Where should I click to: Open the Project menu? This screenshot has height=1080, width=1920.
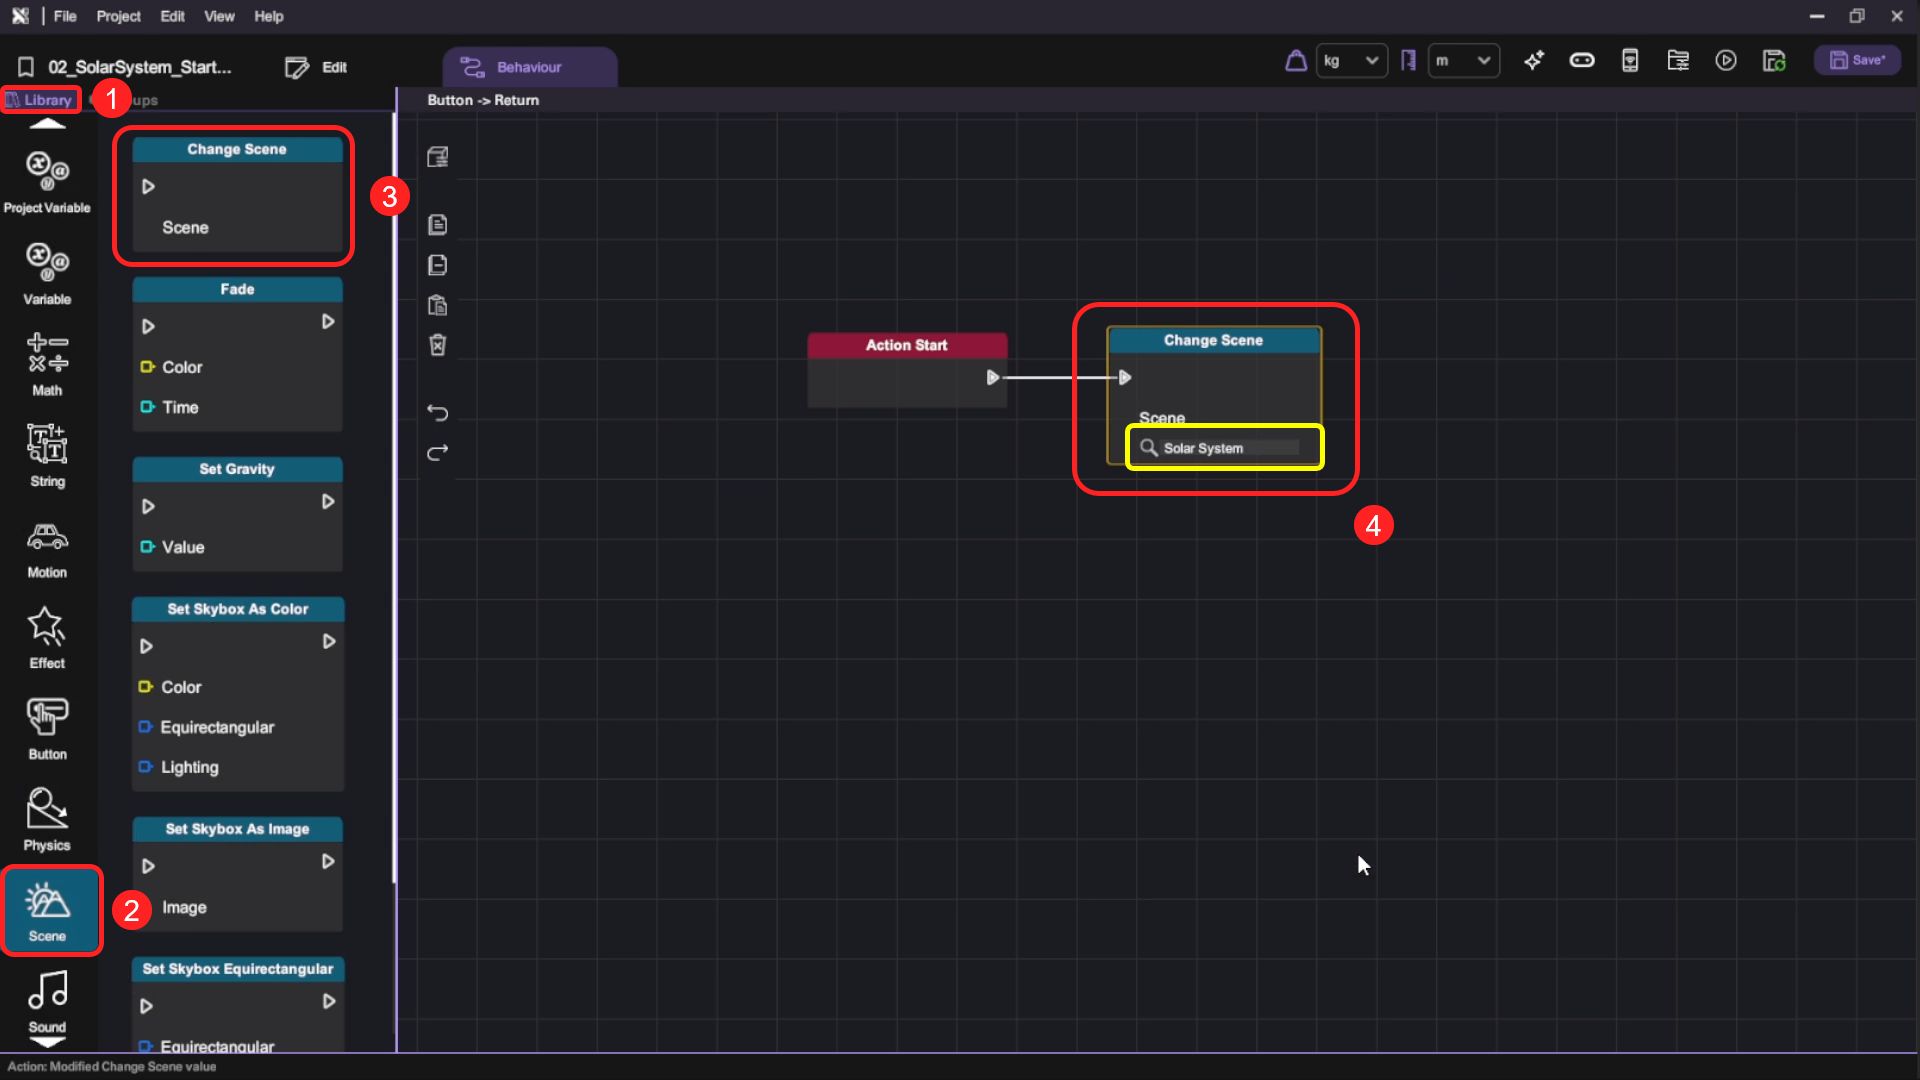tap(118, 16)
